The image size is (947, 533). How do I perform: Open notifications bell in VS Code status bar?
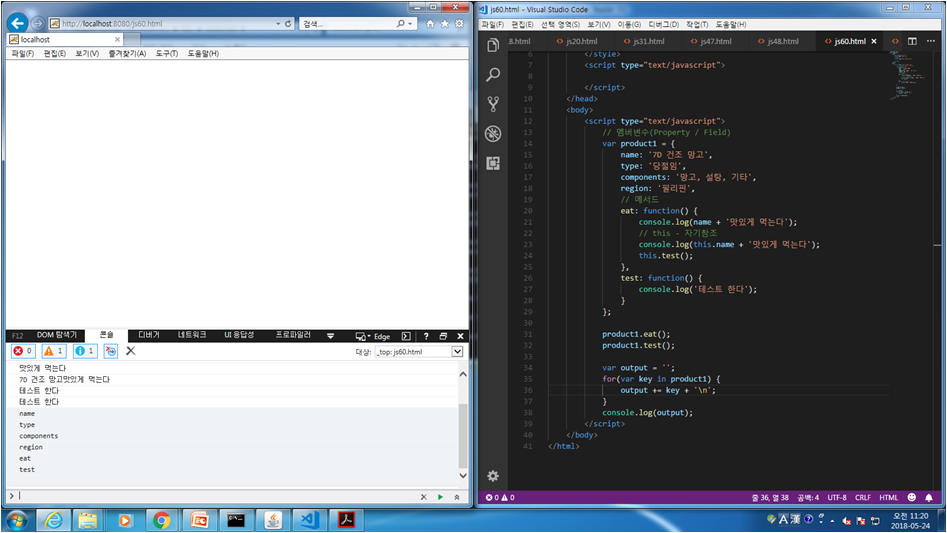tap(929, 497)
